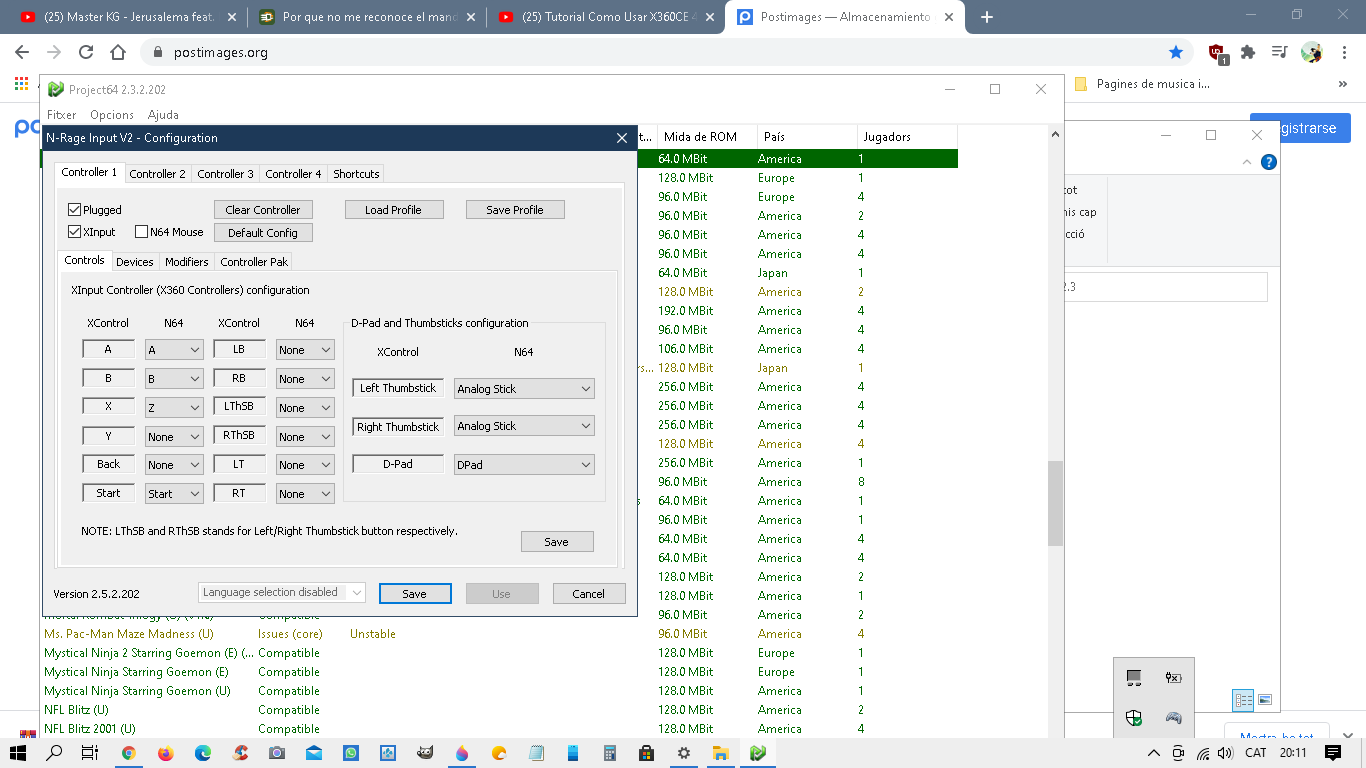The image size is (1366, 768).
Task: Open Settings gear on the taskbar
Action: click(683, 753)
